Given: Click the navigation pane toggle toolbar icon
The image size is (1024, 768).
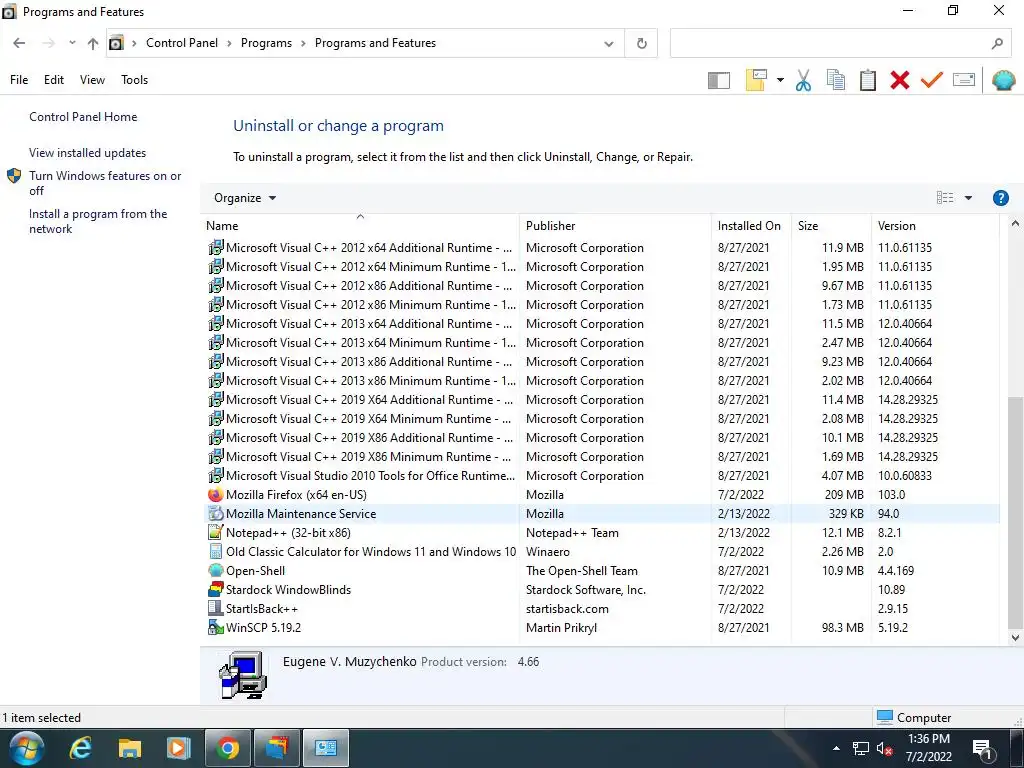Looking at the screenshot, I should pos(718,80).
